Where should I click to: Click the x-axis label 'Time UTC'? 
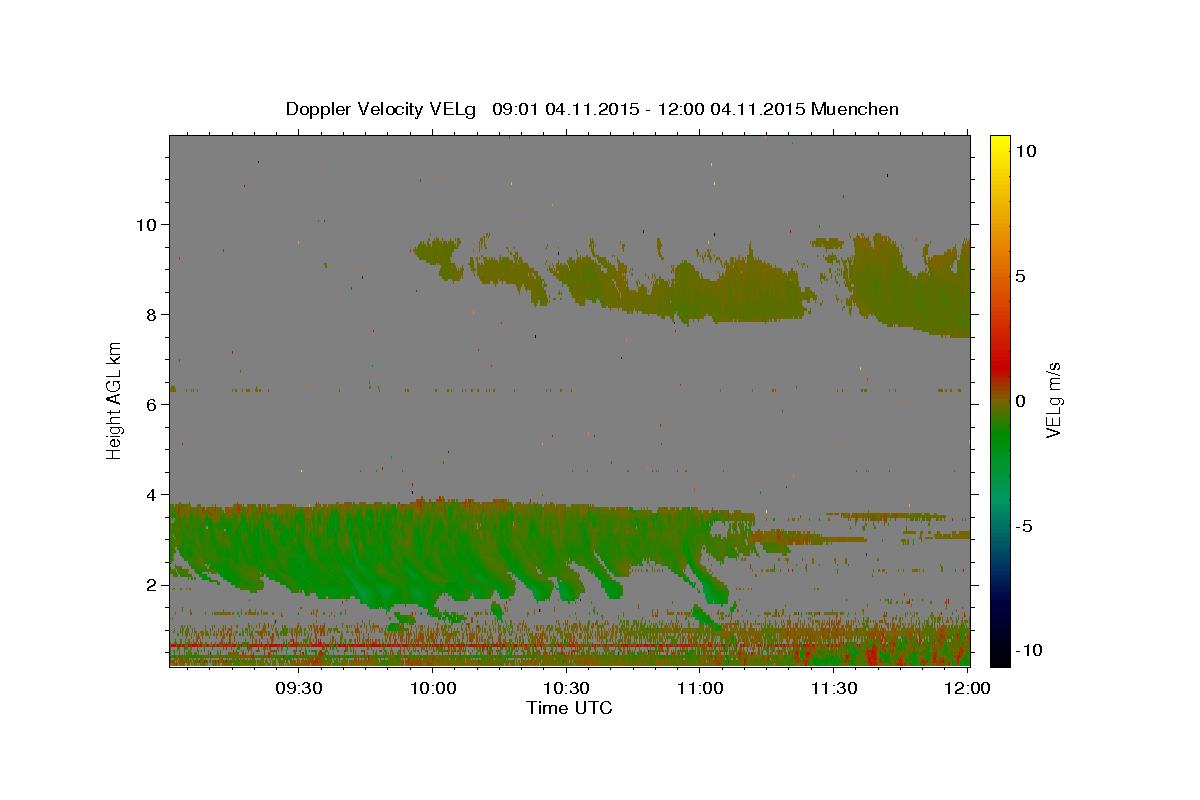pos(569,708)
